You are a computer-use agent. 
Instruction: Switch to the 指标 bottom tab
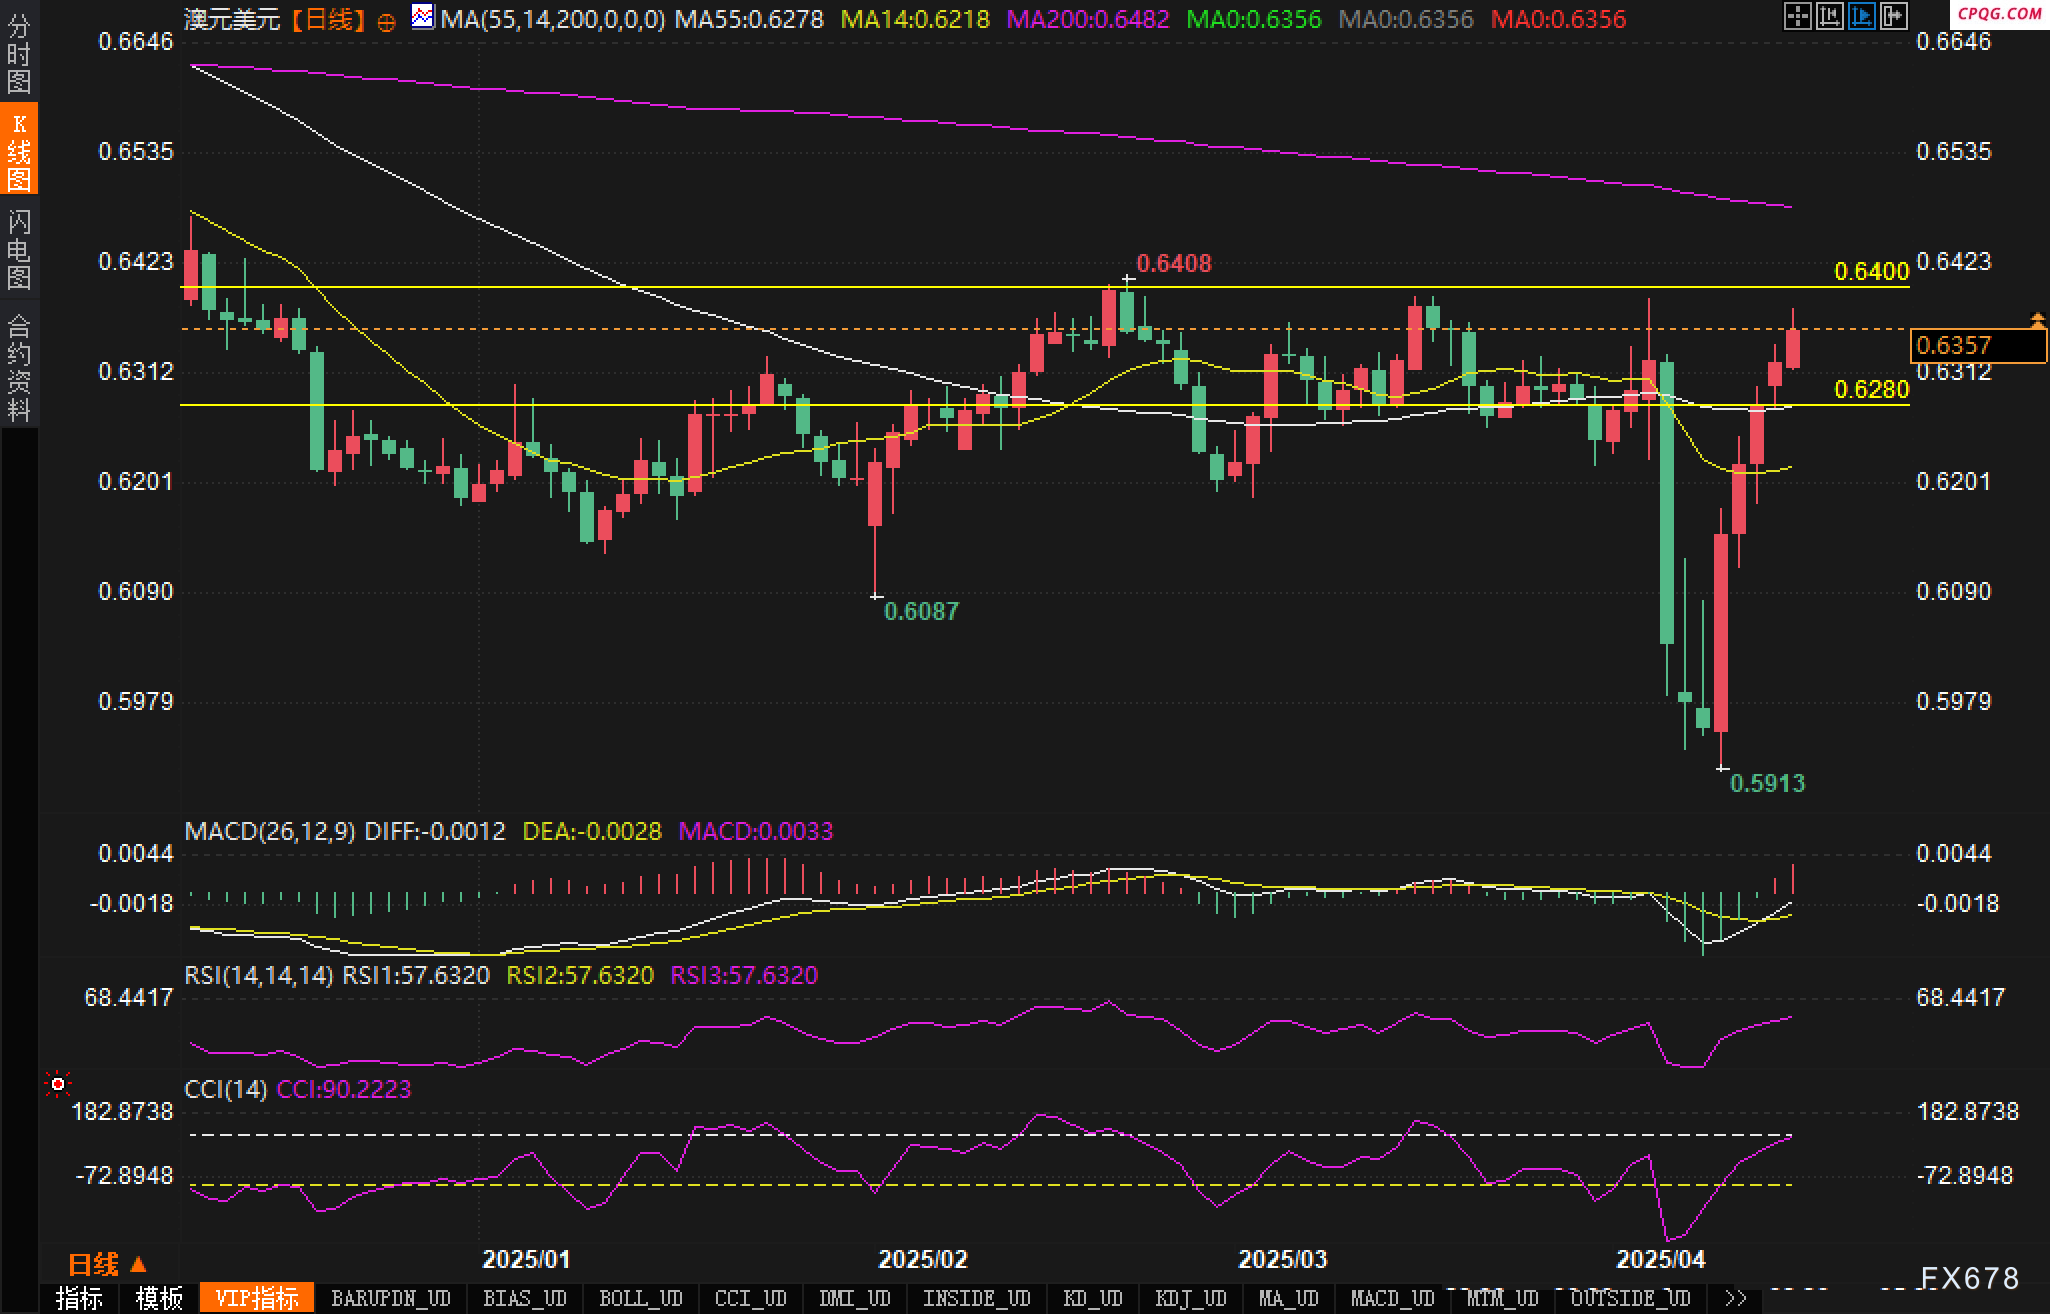tap(80, 1298)
